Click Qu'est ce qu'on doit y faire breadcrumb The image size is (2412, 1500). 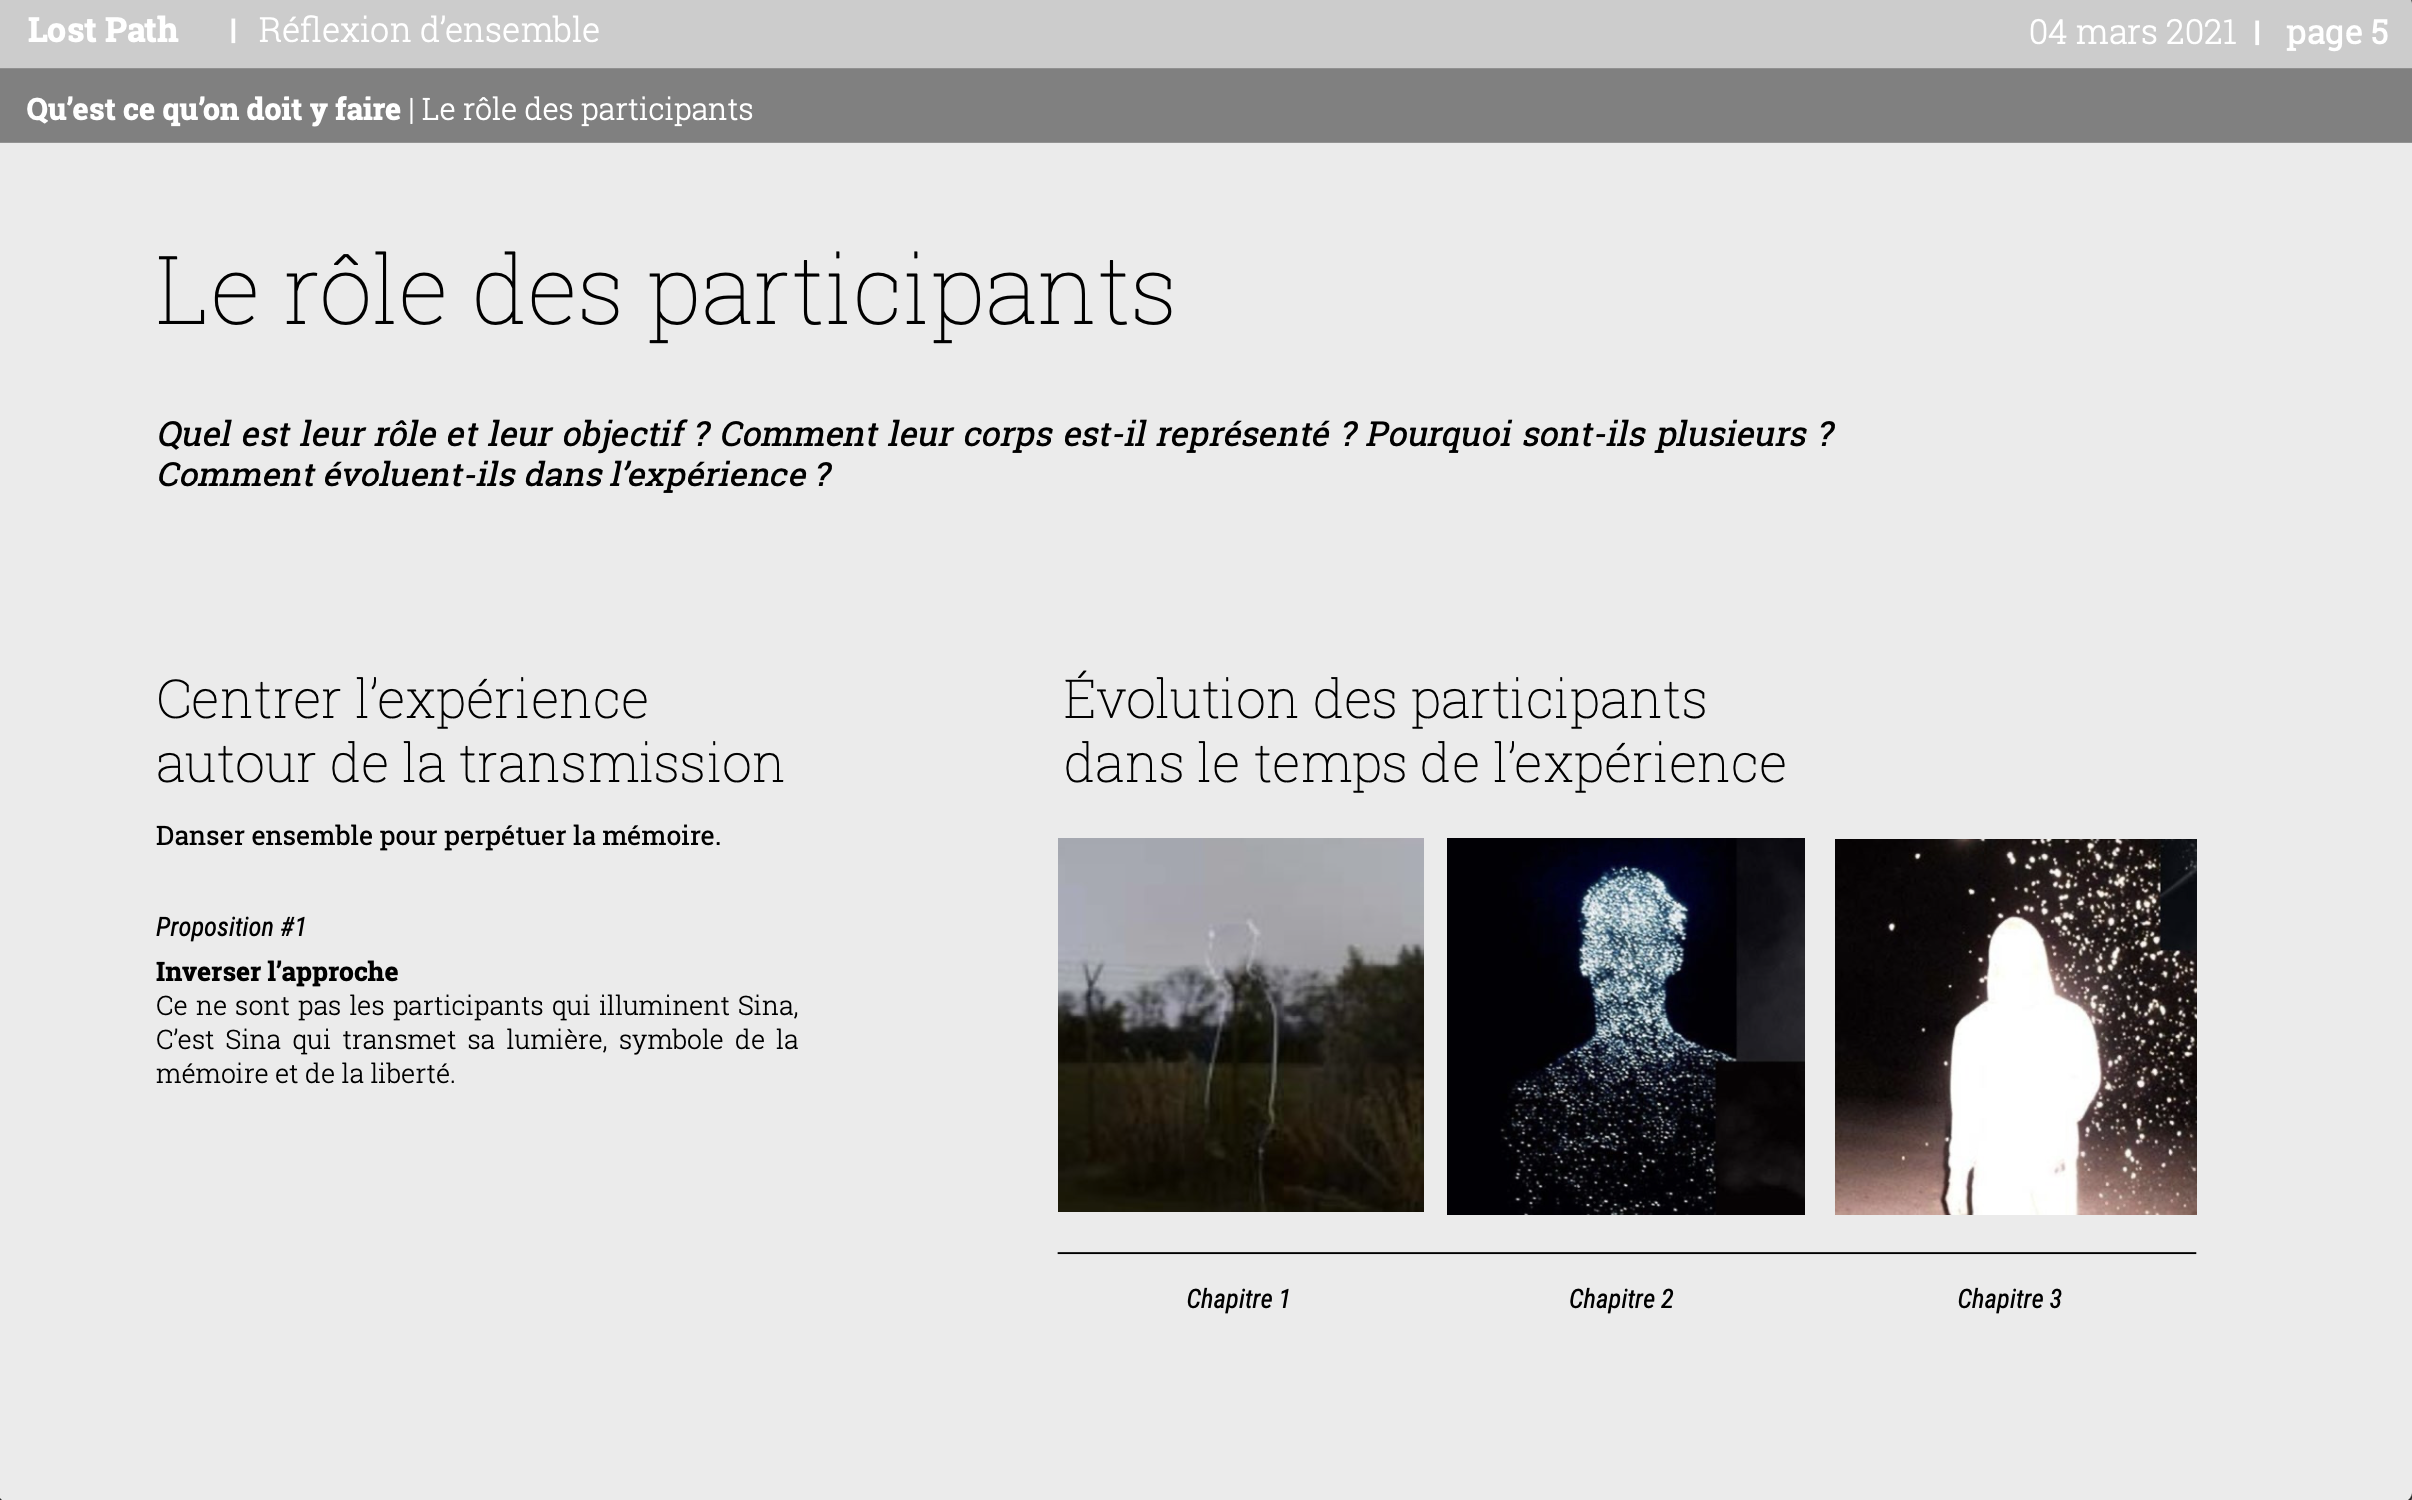coord(213,109)
